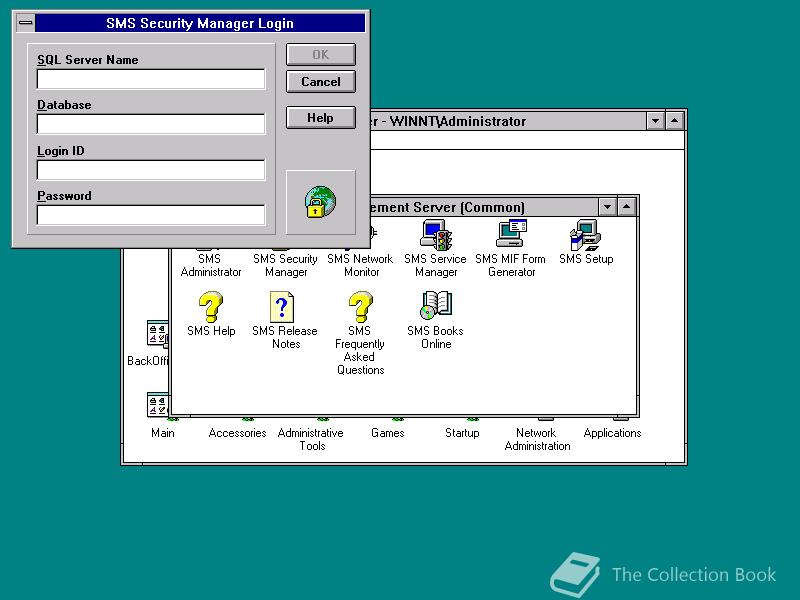Open the SMS Service Manager icon
The height and width of the screenshot is (600, 800).
436,235
